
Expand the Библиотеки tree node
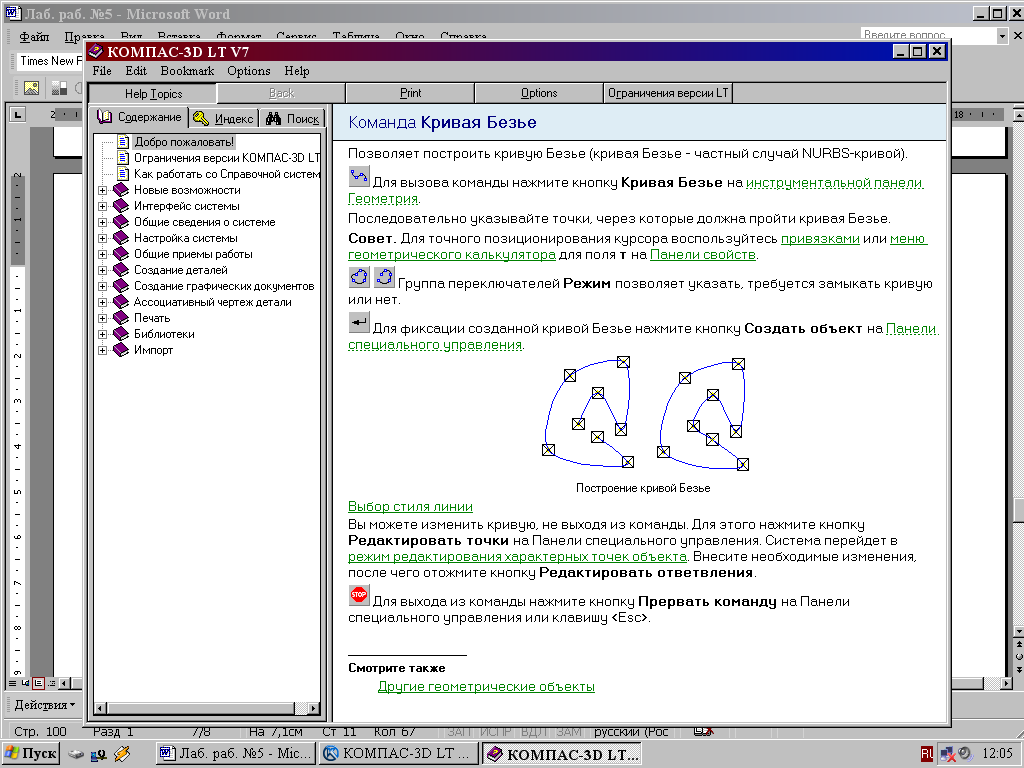[x=103, y=334]
